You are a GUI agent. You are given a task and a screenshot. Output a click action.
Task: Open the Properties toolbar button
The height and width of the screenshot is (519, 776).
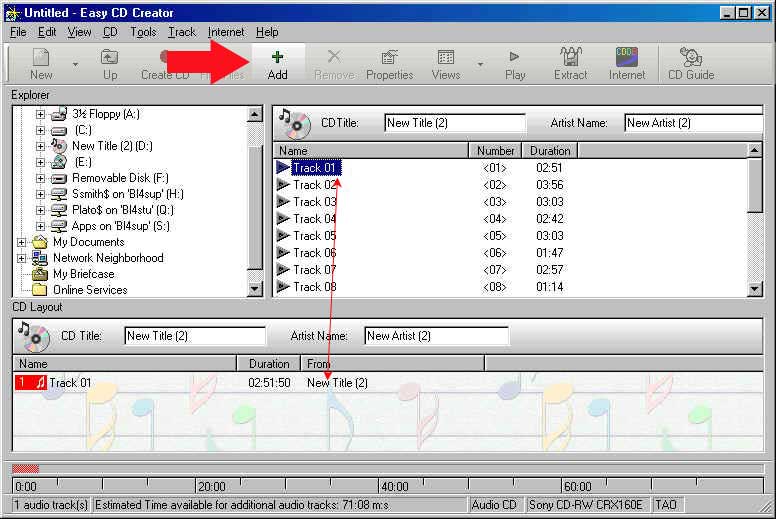389,64
